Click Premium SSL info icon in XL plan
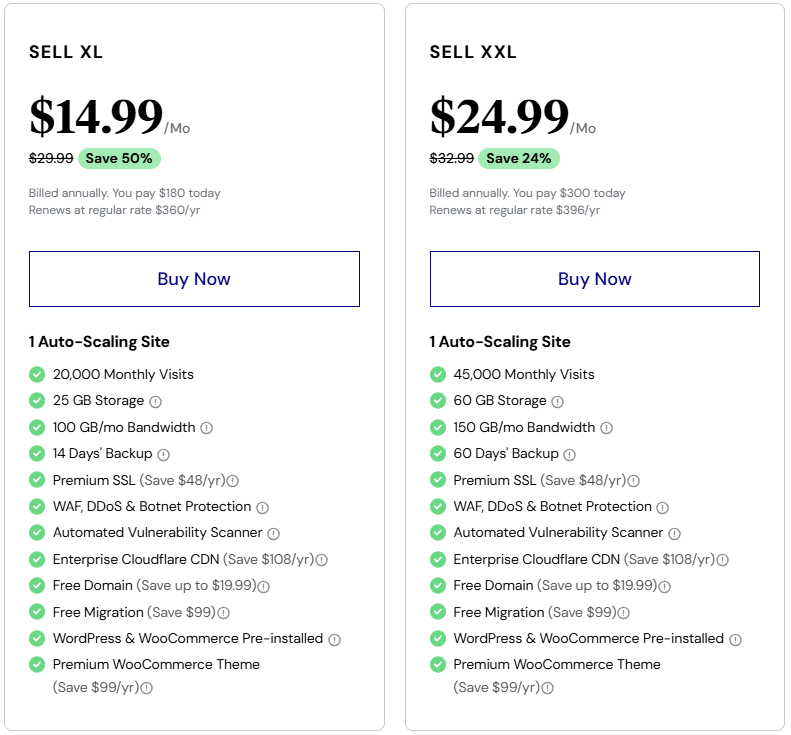This screenshot has height=735, width=791. (233, 481)
